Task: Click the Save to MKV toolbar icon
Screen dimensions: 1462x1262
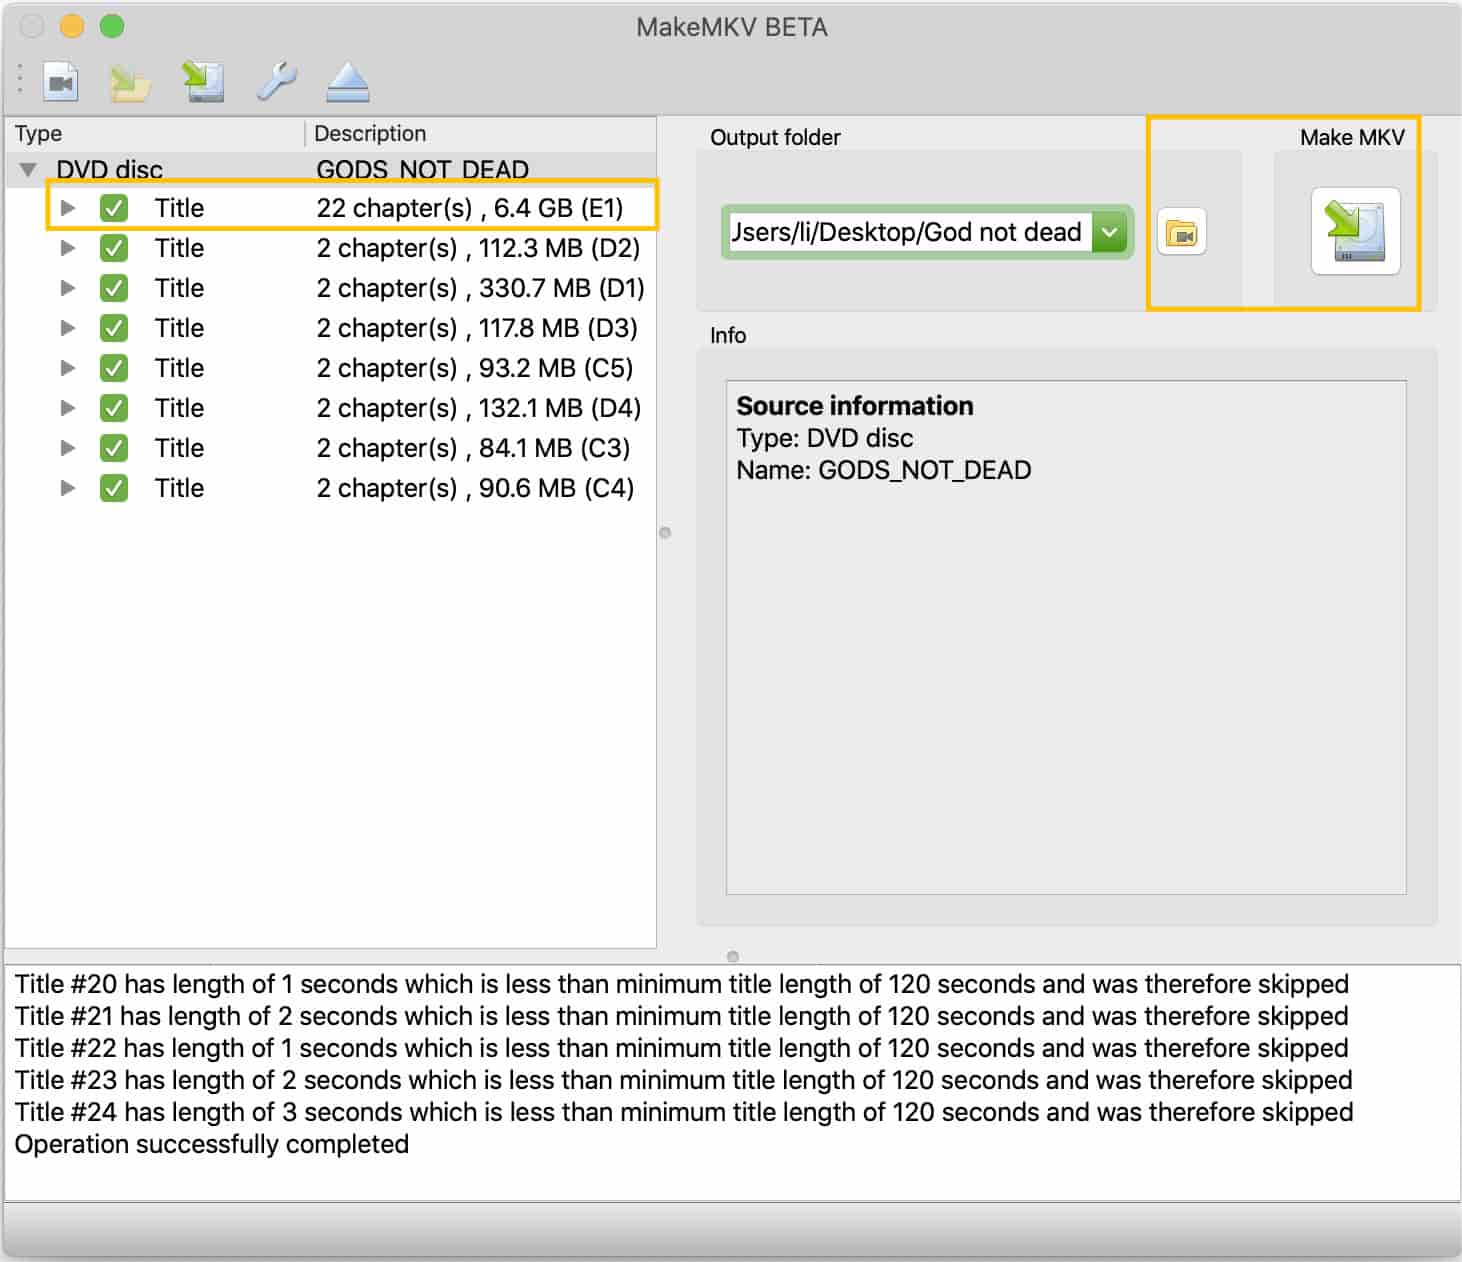Action: 203,82
